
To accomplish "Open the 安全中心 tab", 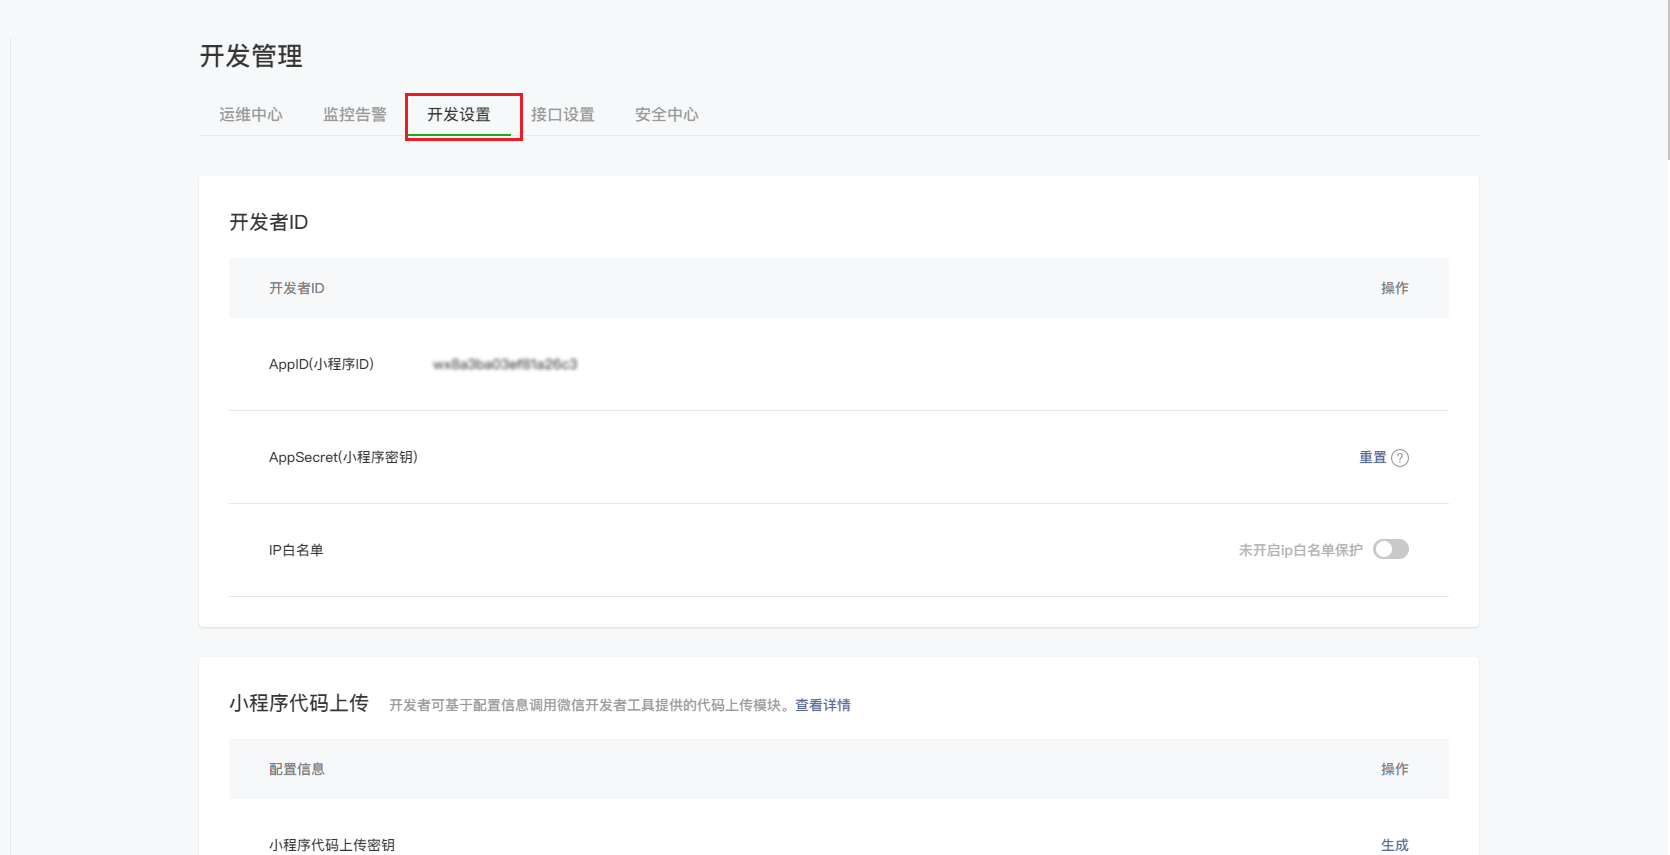I will pyautogui.click(x=667, y=115).
